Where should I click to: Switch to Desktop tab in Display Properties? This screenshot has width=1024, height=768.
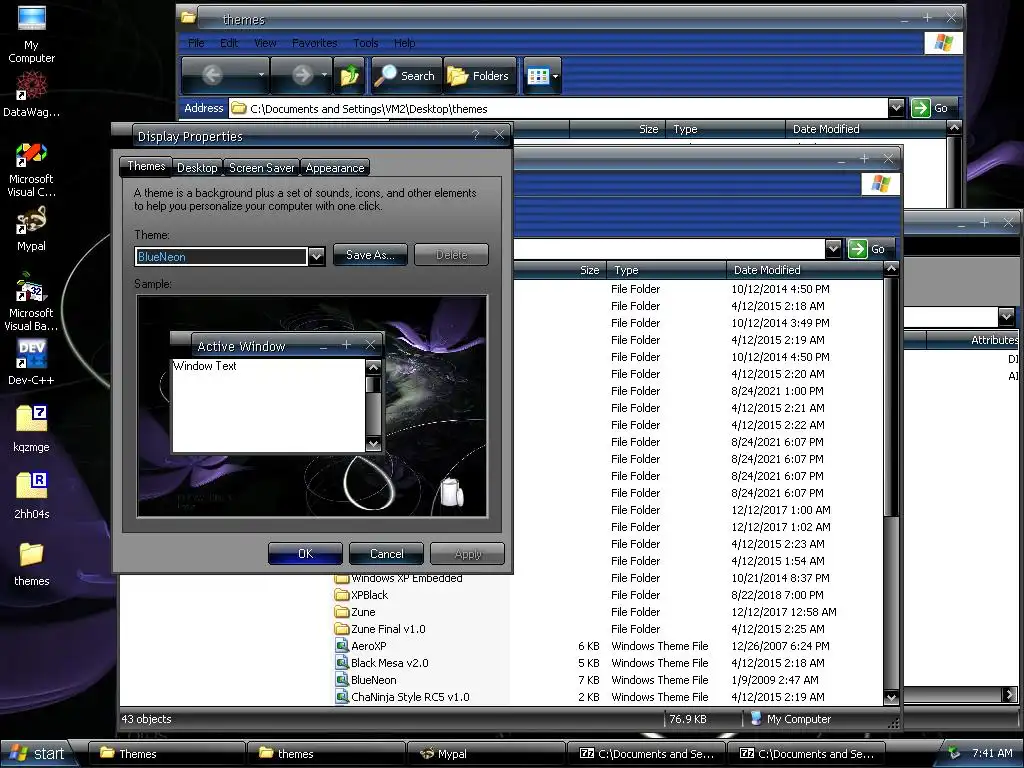pos(197,168)
